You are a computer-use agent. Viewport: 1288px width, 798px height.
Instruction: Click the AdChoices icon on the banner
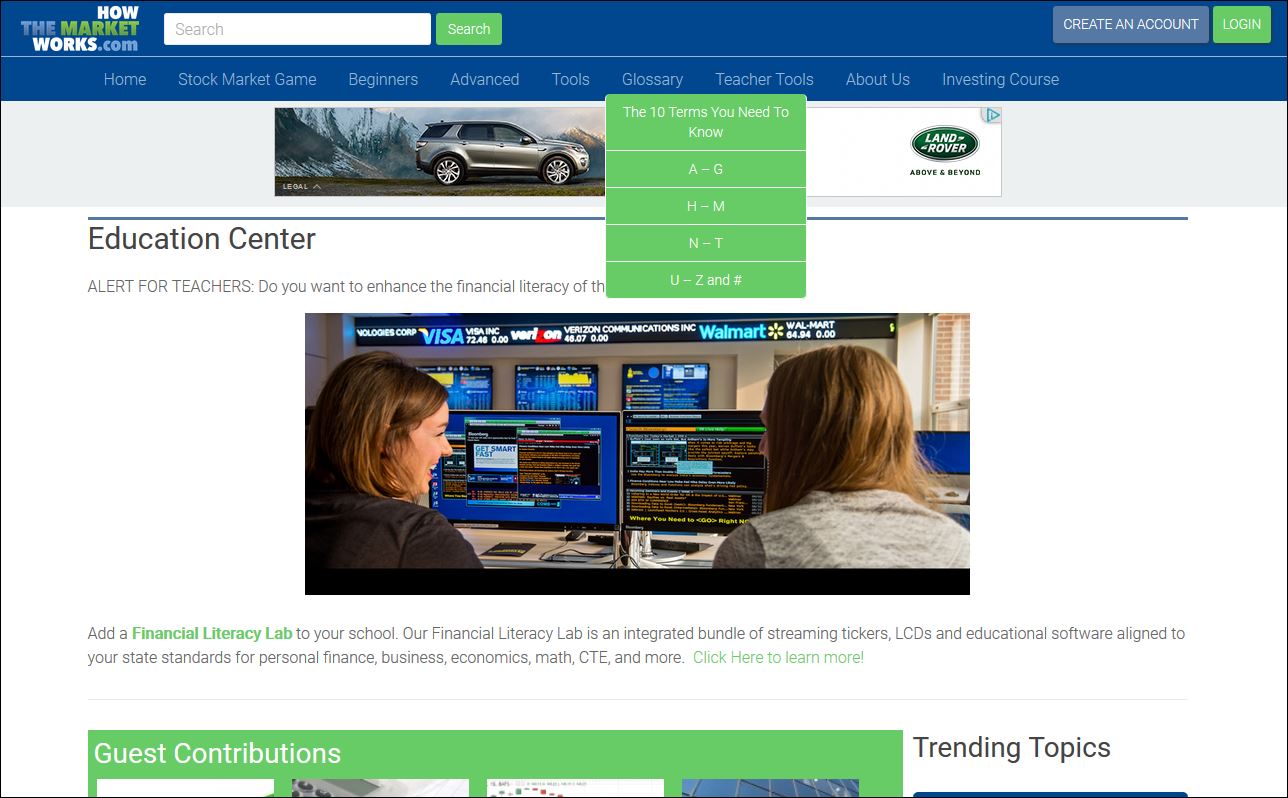tap(993, 115)
